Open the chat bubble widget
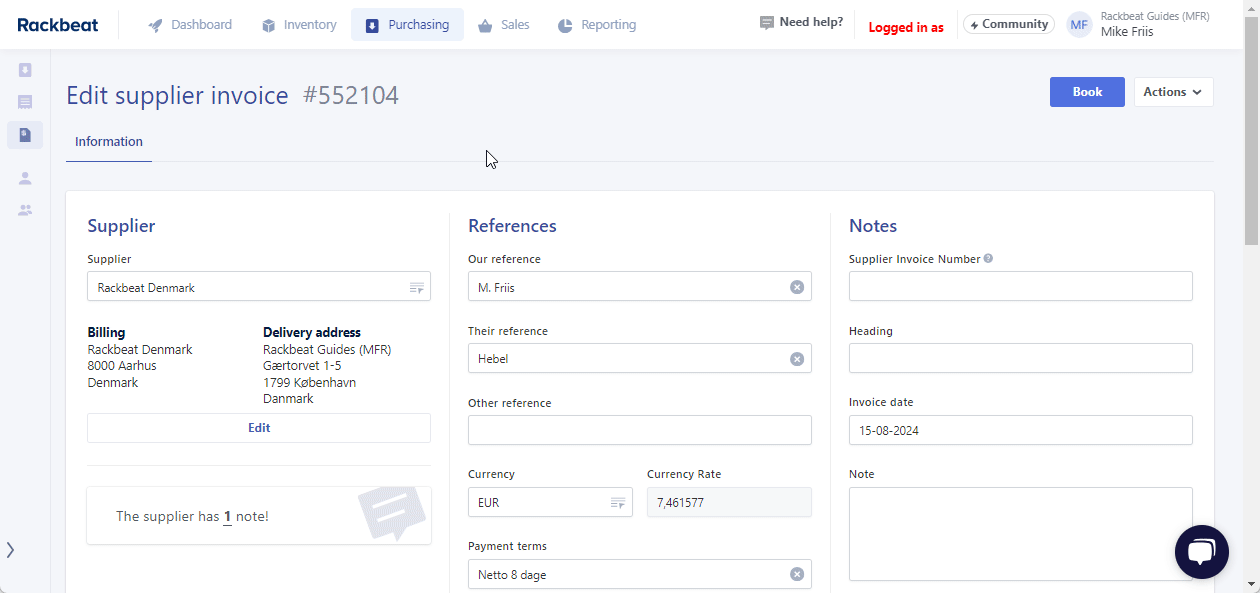This screenshot has width=1260, height=593. (1201, 551)
